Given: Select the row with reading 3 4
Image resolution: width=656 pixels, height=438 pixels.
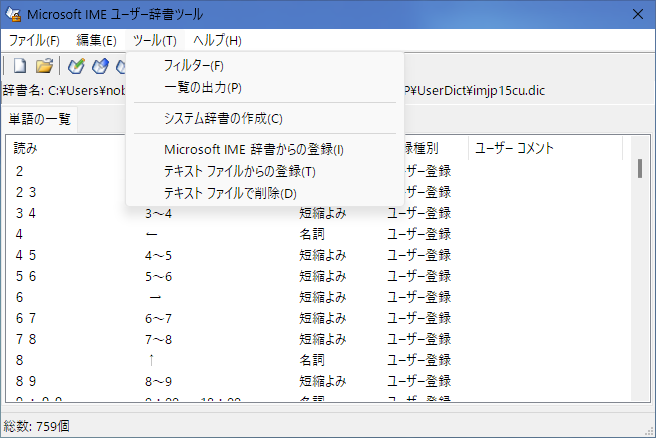Looking at the screenshot, I should coord(319,213).
